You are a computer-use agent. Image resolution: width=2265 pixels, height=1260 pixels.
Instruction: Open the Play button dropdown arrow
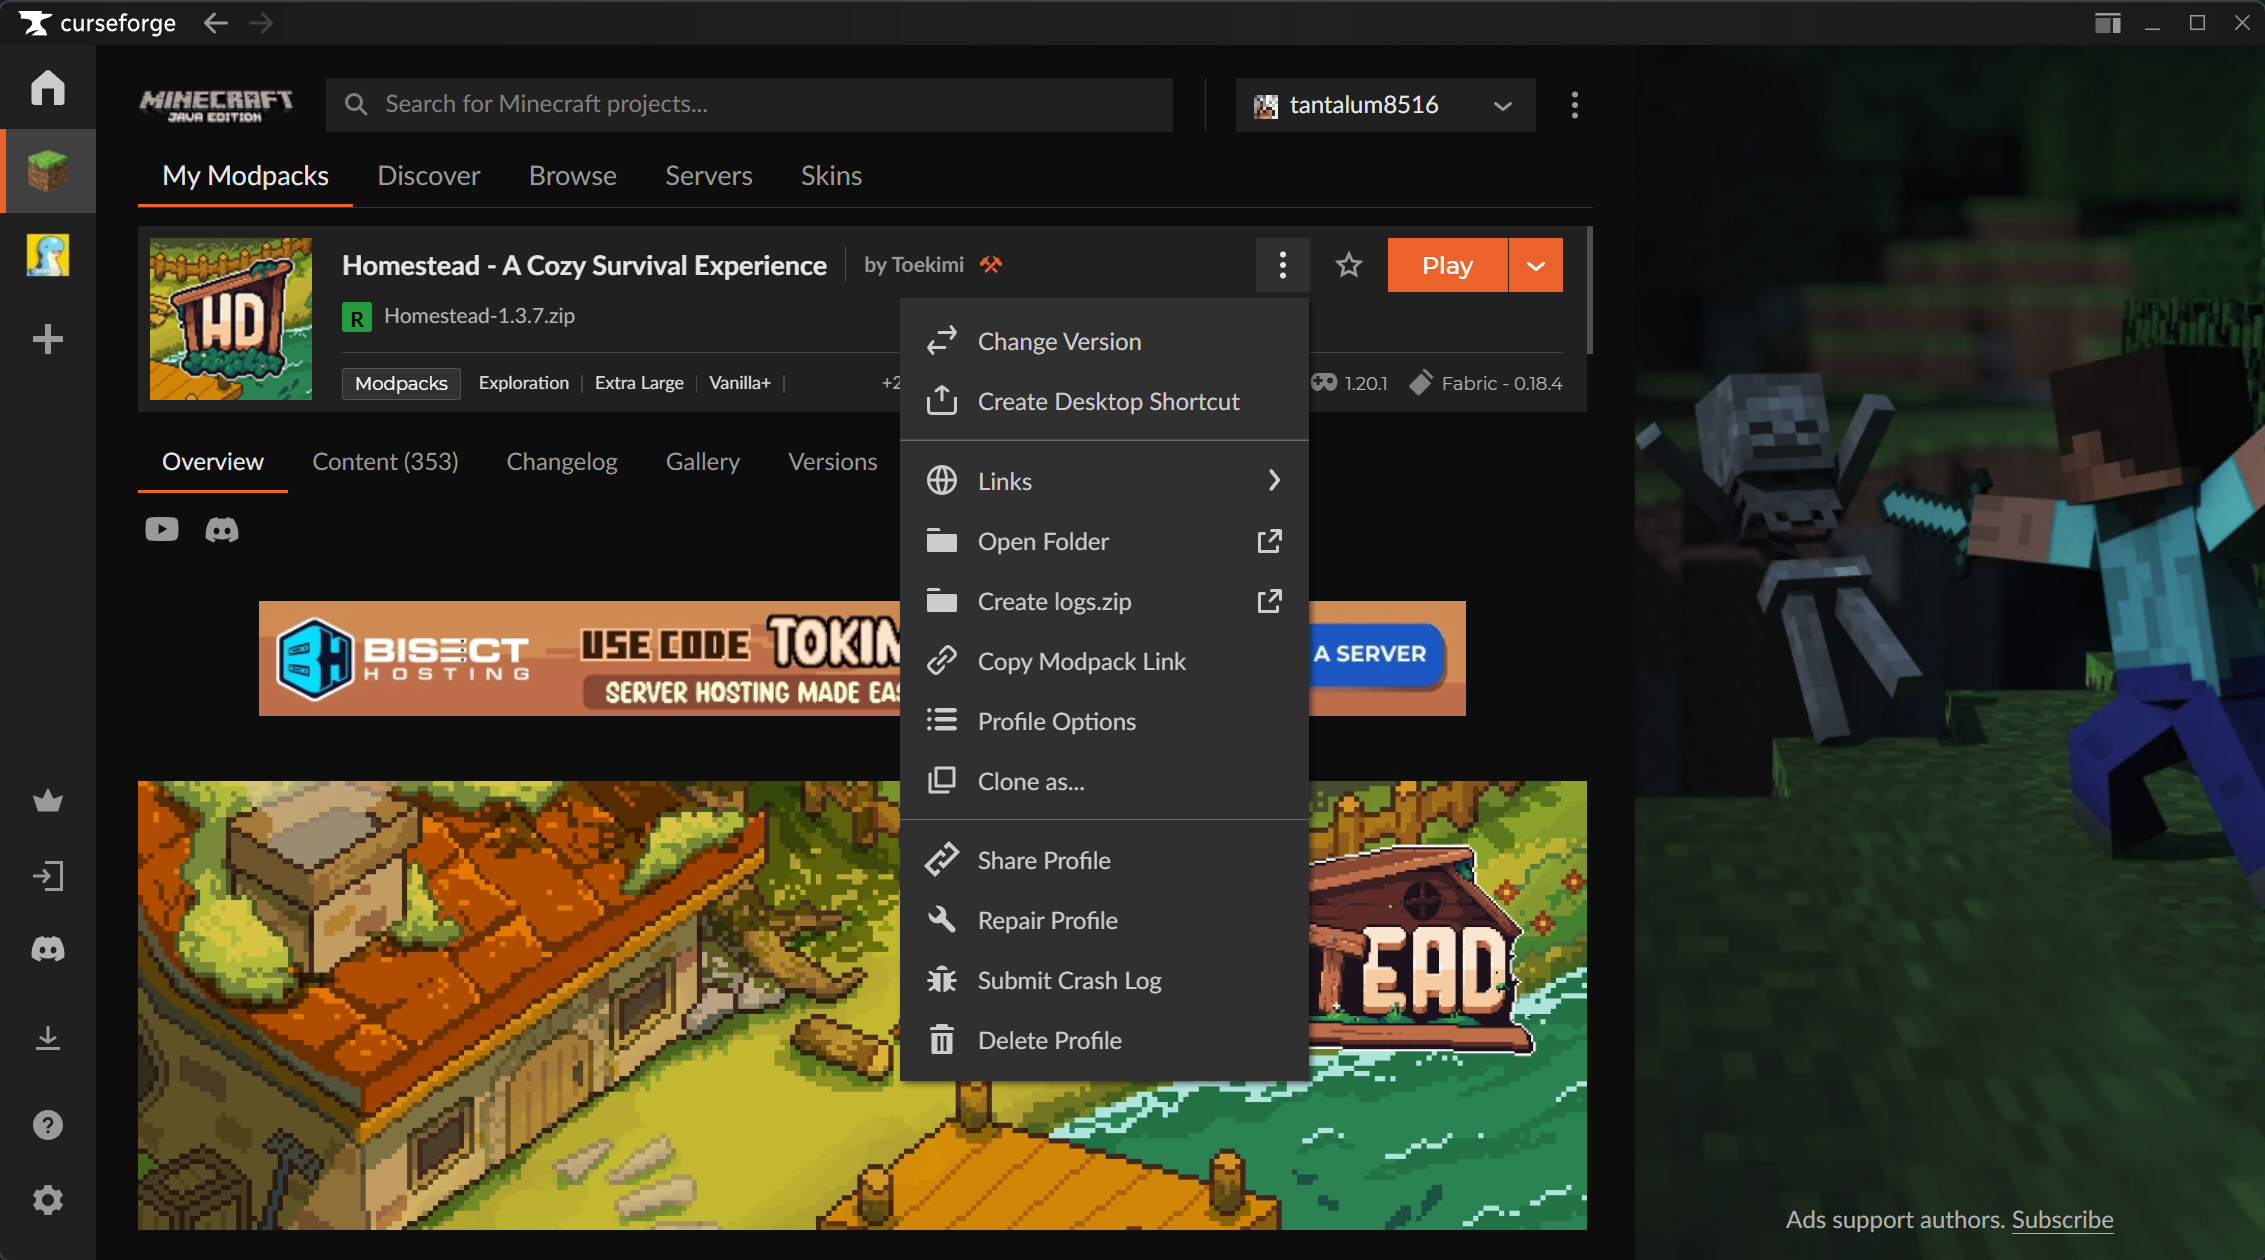[x=1536, y=265]
